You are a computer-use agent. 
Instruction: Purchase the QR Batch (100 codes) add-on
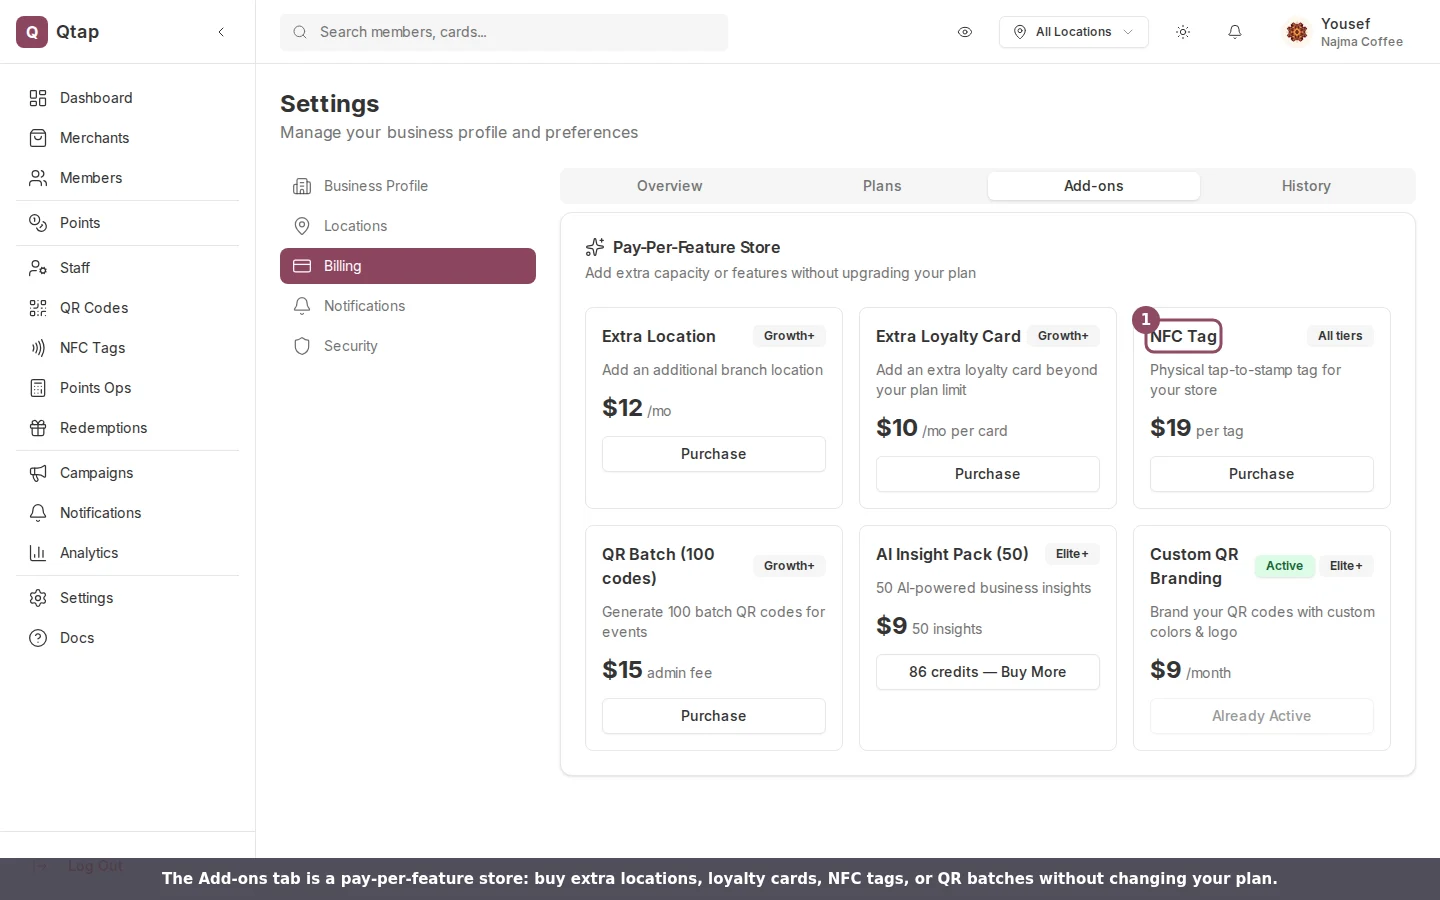coord(714,716)
